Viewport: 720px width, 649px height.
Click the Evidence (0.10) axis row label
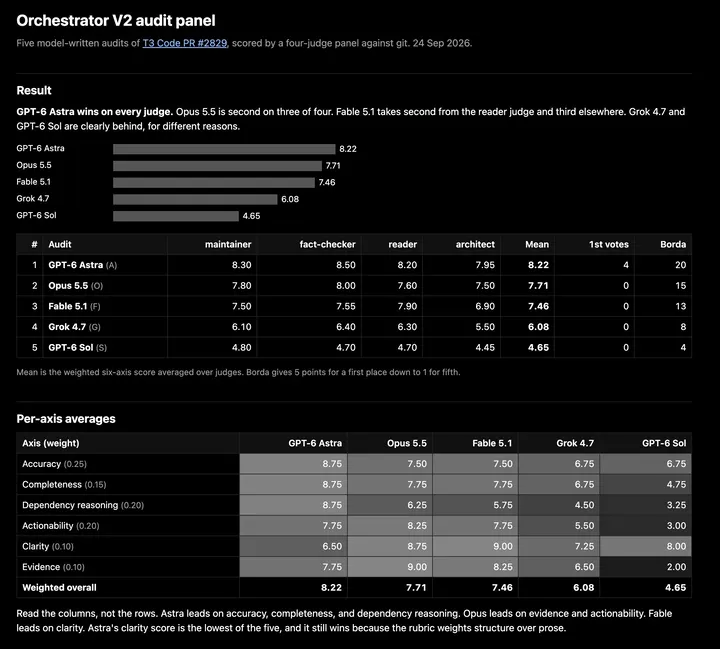[x=53, y=567]
